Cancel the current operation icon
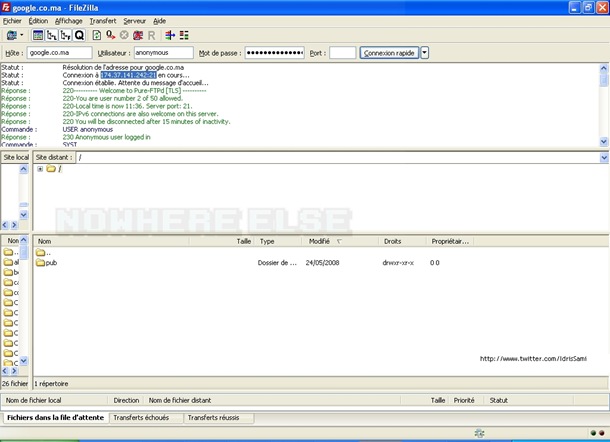 (x=124, y=35)
